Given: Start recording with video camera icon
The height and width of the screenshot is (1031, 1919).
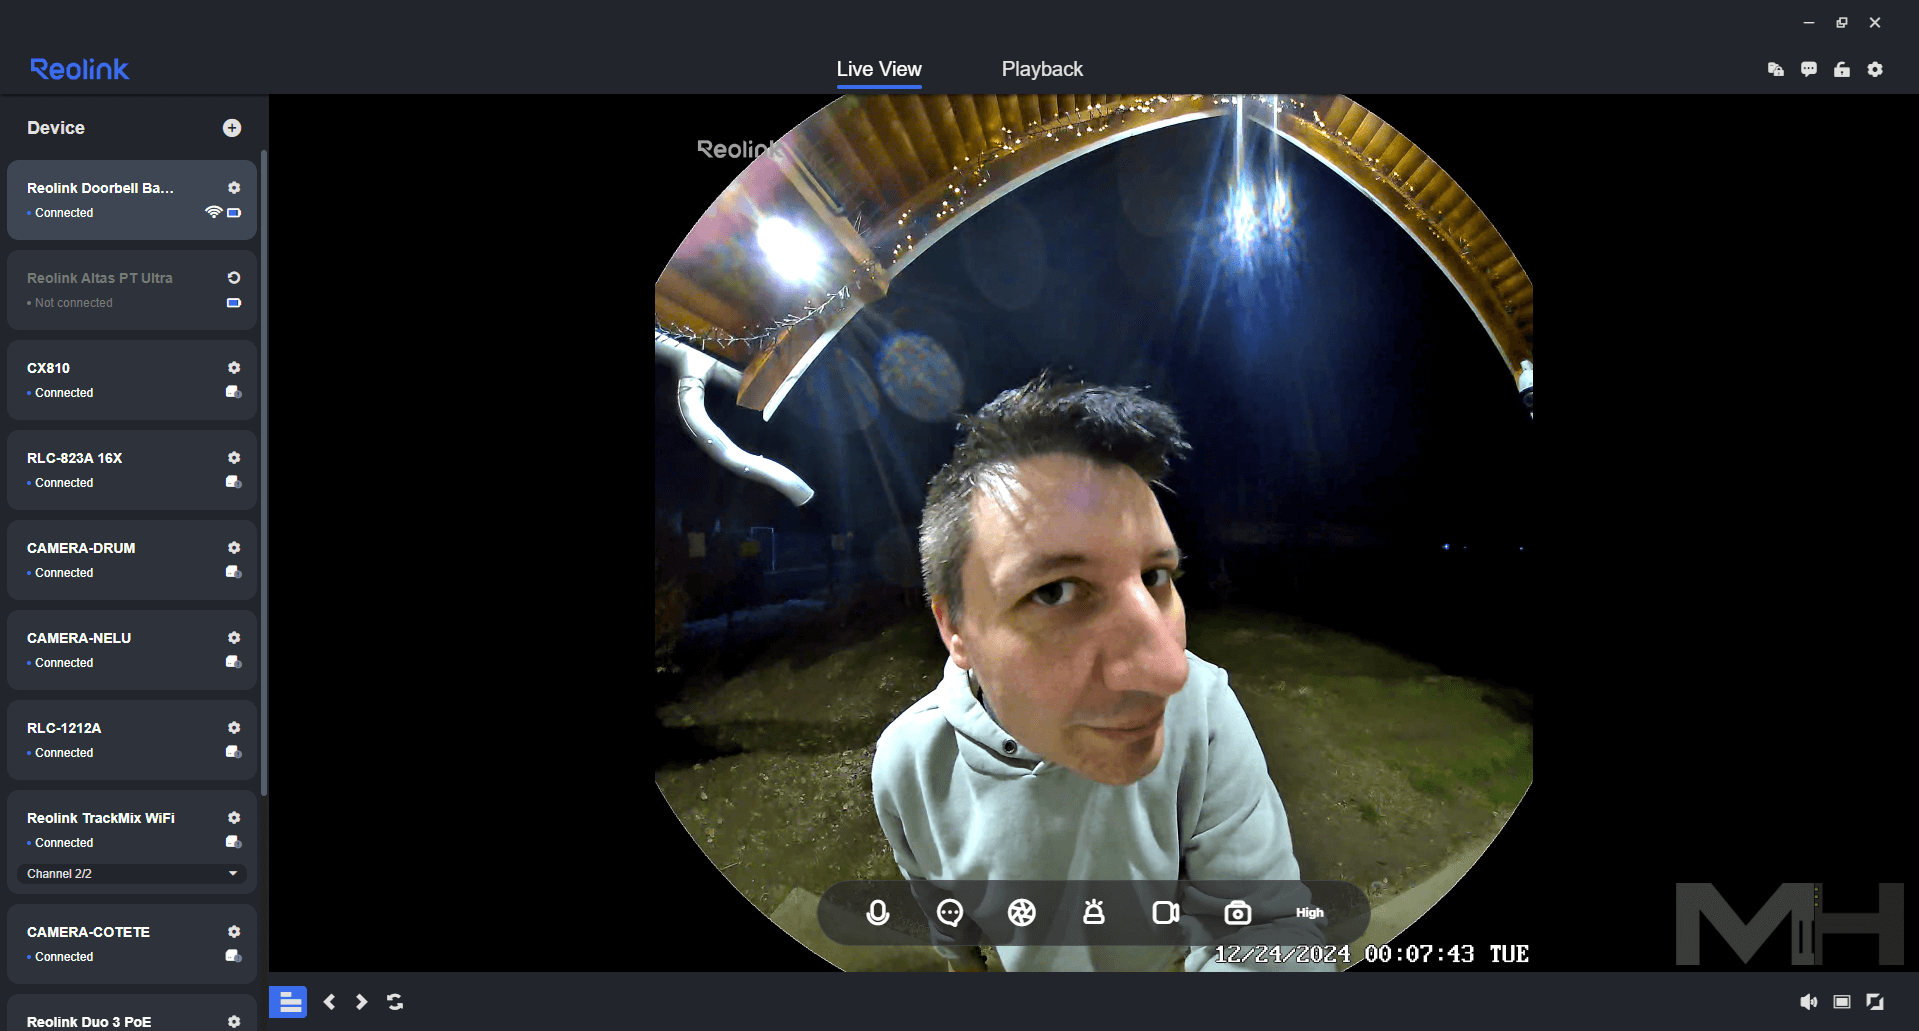Looking at the screenshot, I should pyautogui.click(x=1166, y=913).
